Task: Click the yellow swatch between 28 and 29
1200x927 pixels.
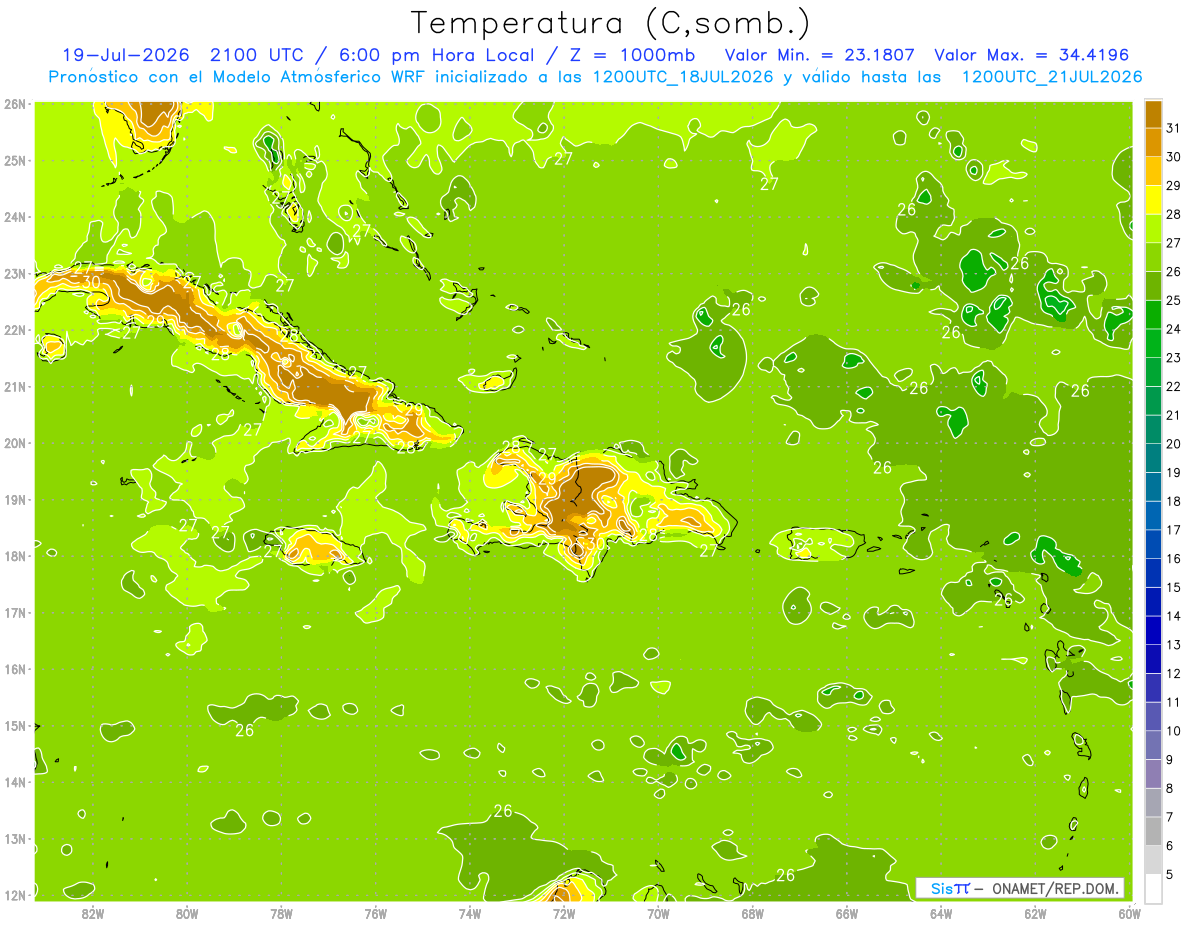Action: tap(1153, 200)
